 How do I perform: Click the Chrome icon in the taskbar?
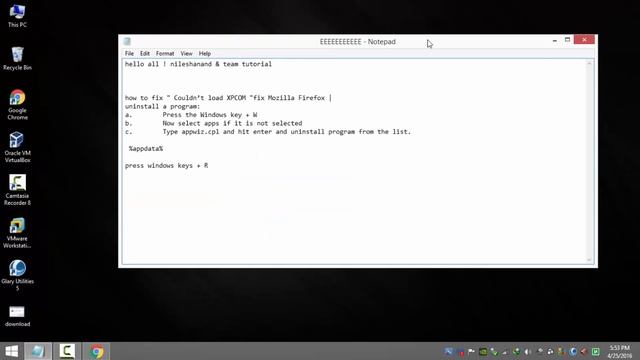97,351
